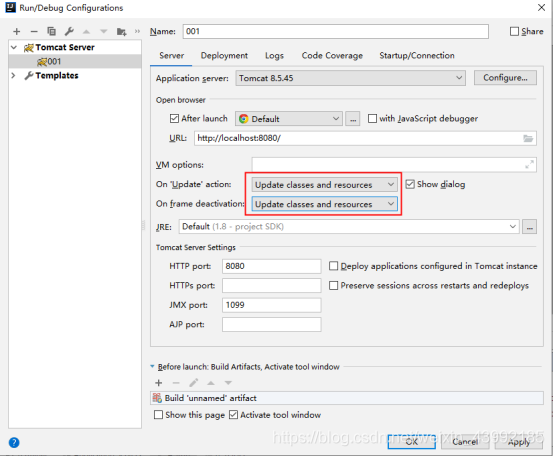Show more toolbar actions via double chevron
554x456 pixels.
pyautogui.click(x=137, y=31)
